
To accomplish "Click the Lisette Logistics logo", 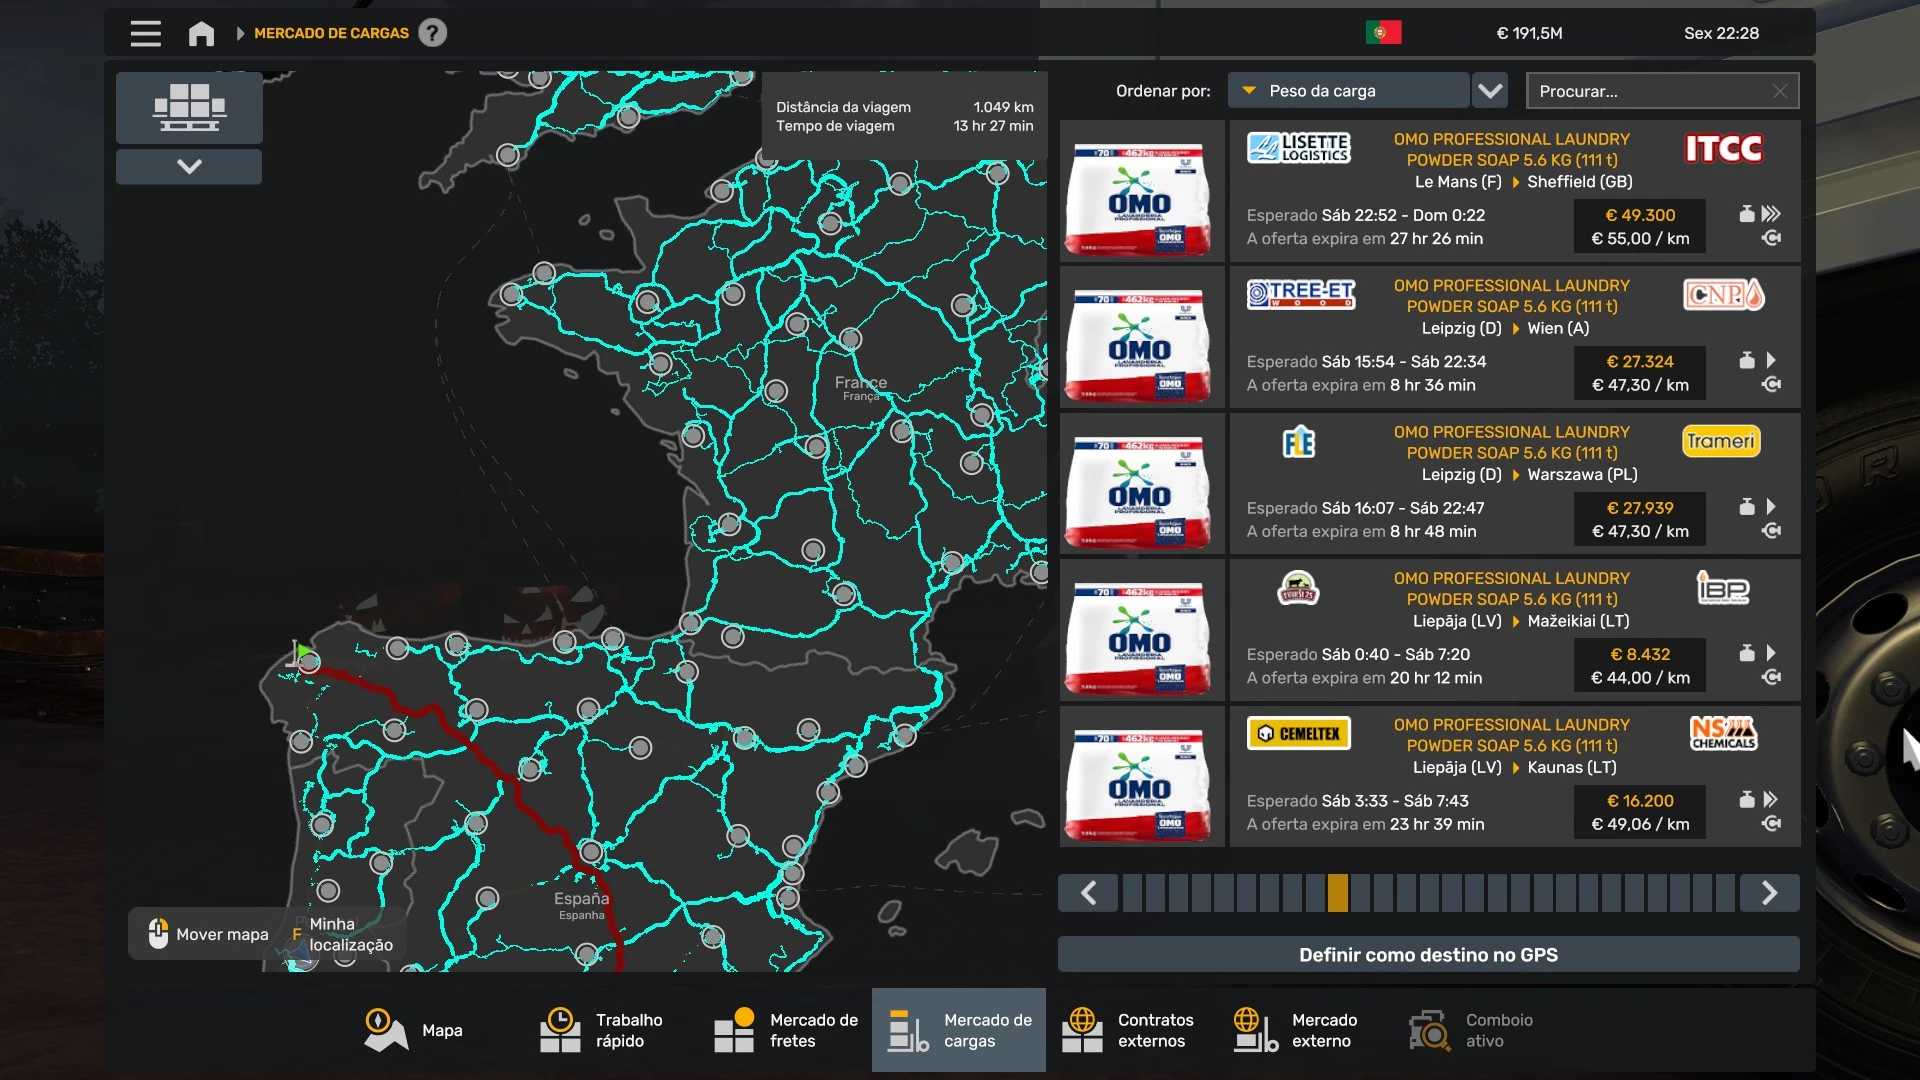I will click(x=1298, y=149).
